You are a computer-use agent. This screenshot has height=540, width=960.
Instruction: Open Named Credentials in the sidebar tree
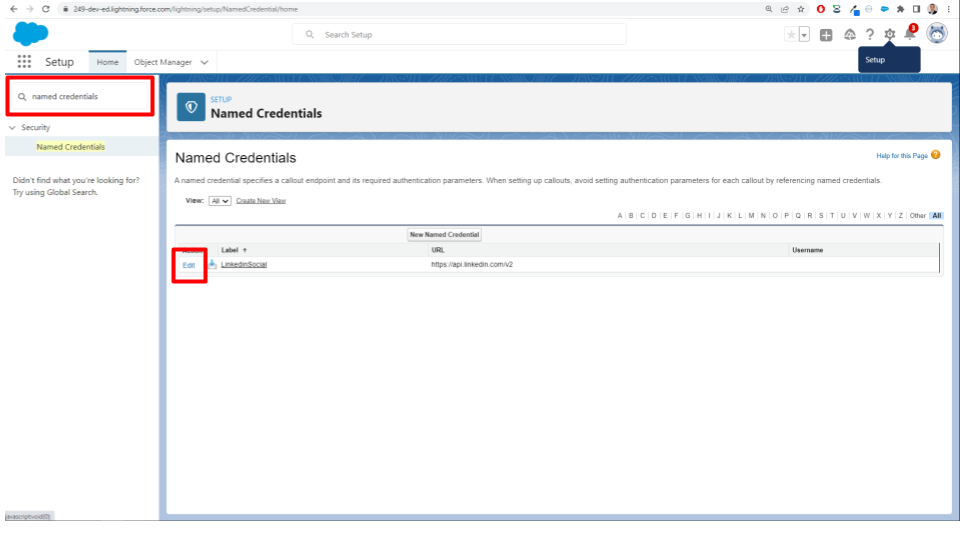70,147
